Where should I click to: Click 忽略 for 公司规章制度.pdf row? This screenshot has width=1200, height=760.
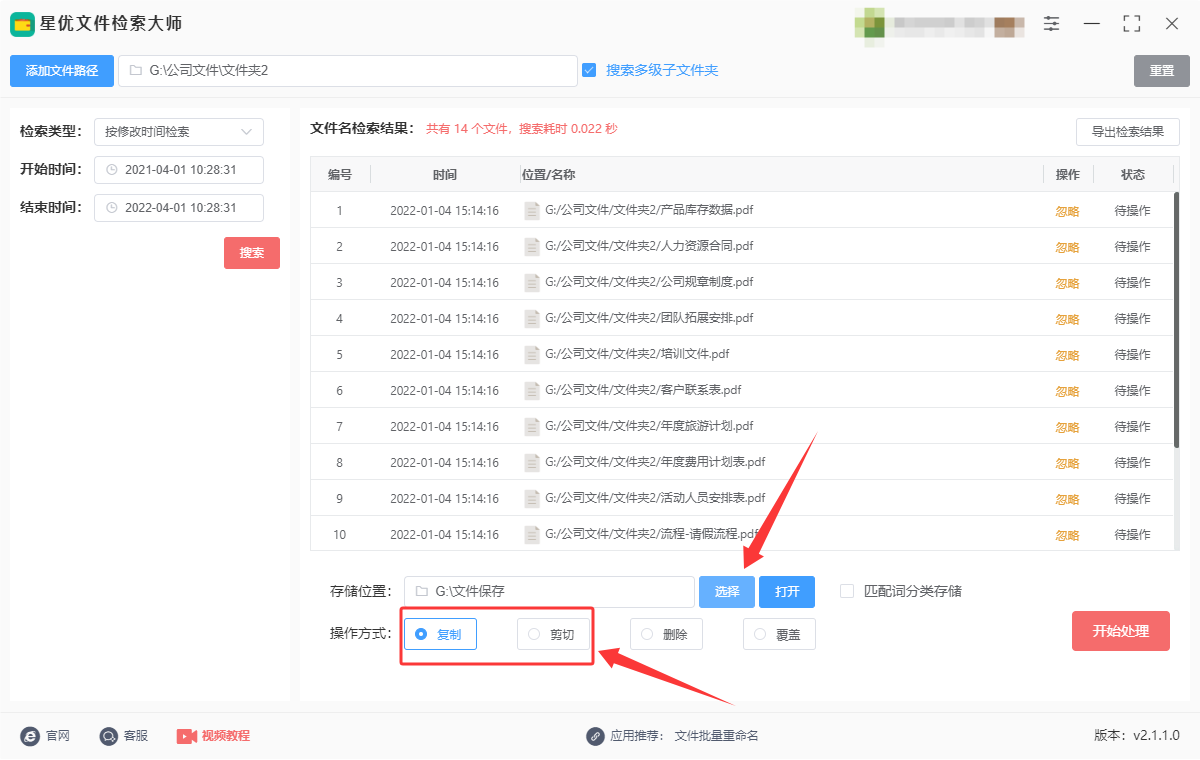click(x=1068, y=283)
